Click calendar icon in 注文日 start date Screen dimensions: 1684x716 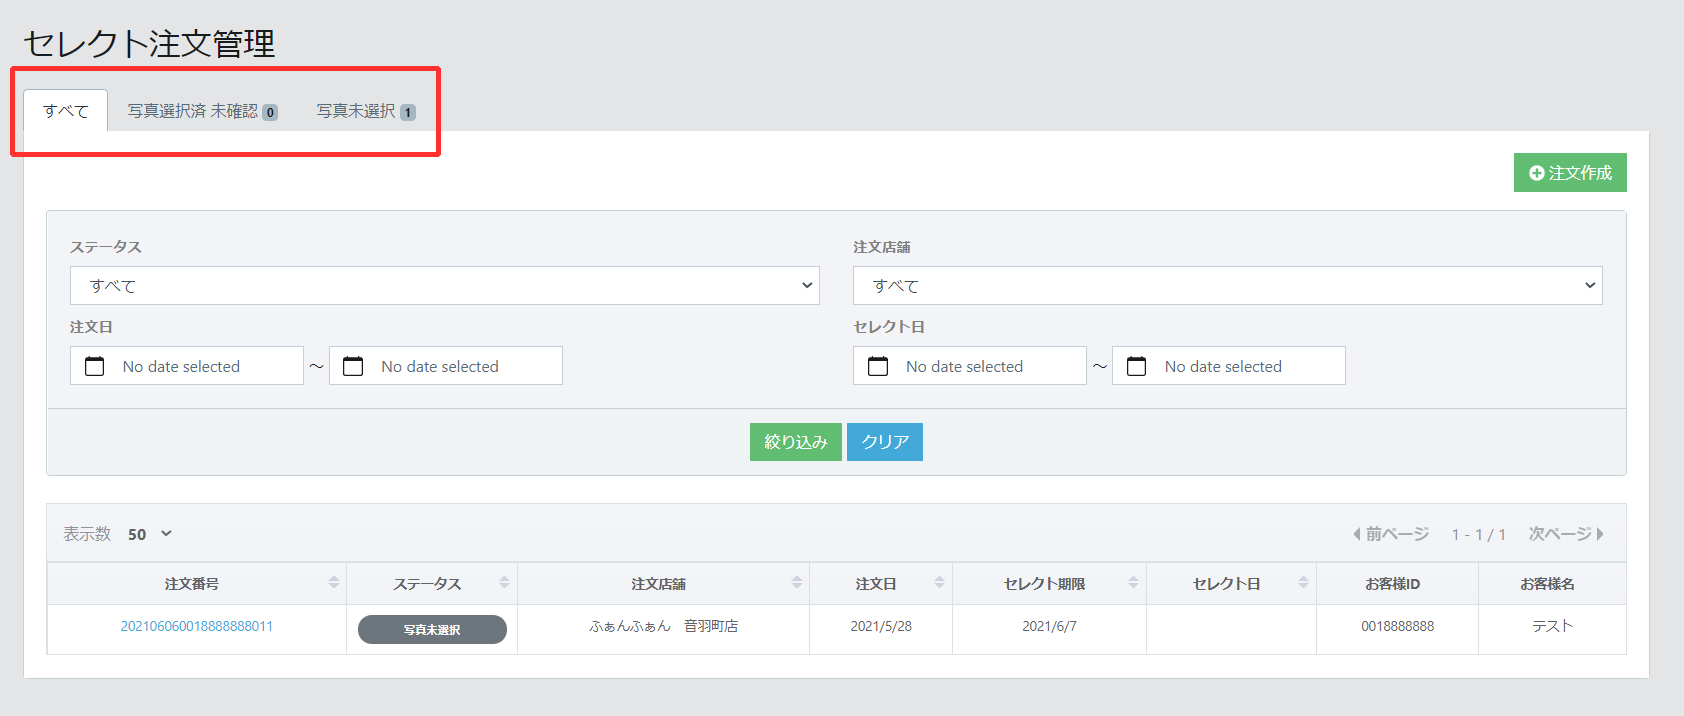pos(95,366)
